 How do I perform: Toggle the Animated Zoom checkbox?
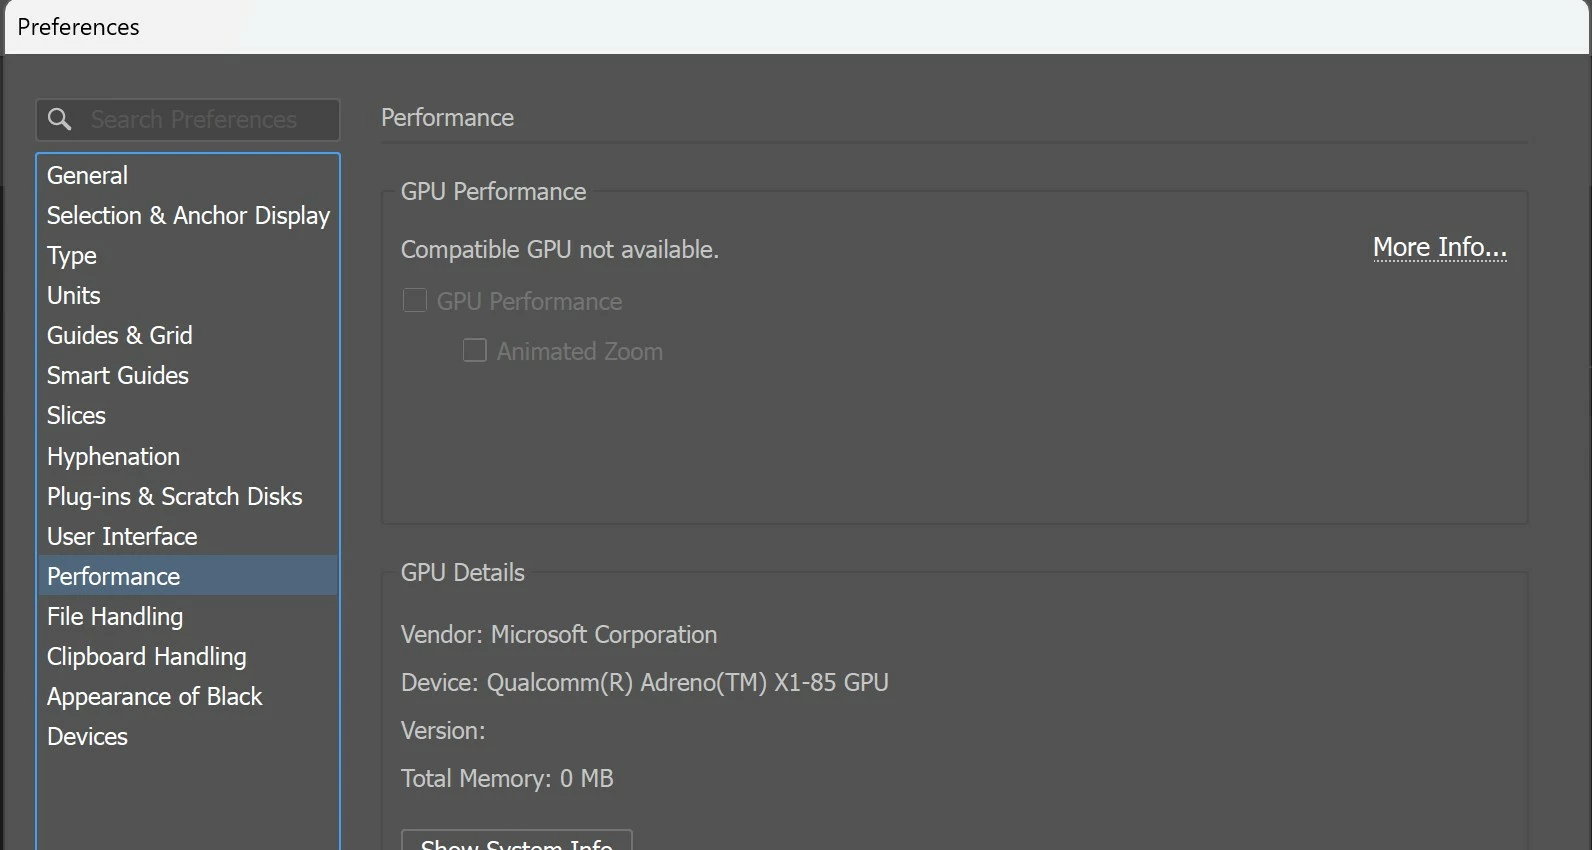474,351
